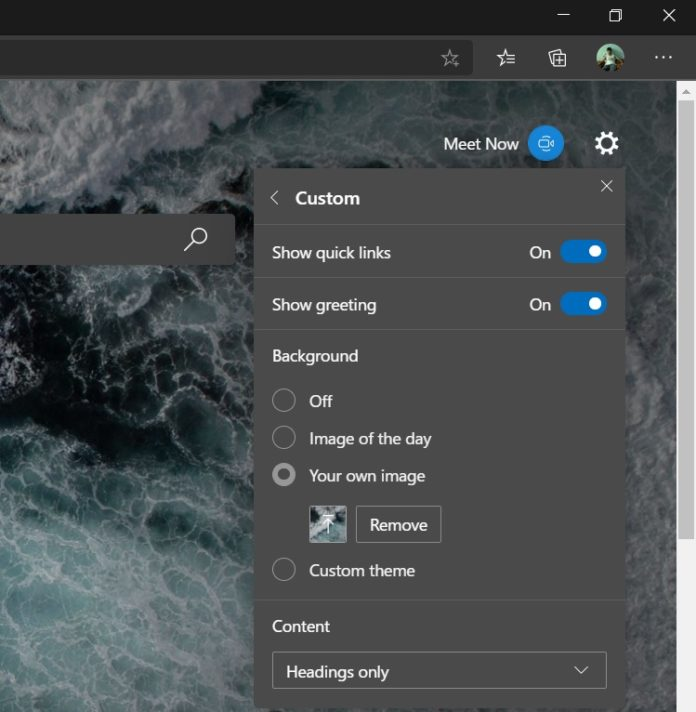
Task: Open page settings gear icon
Action: tap(606, 144)
